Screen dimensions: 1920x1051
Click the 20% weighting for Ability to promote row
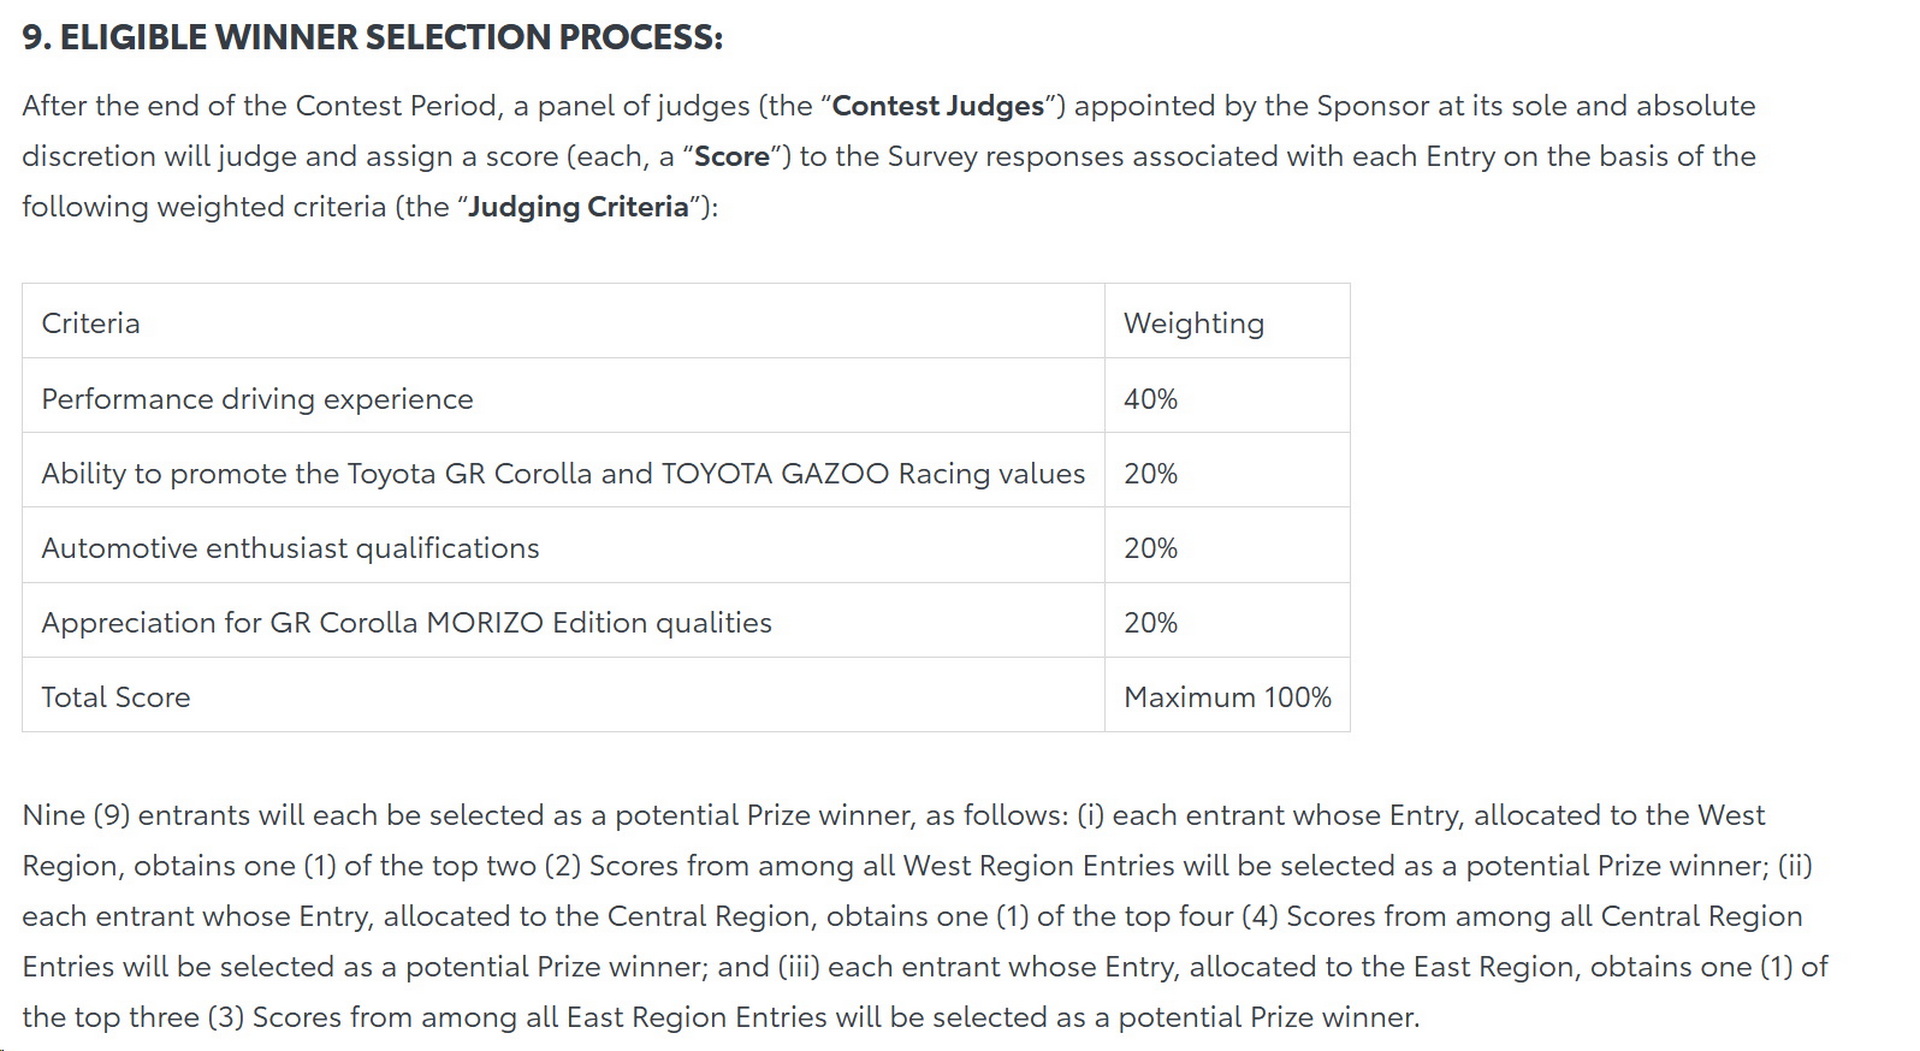click(1150, 473)
